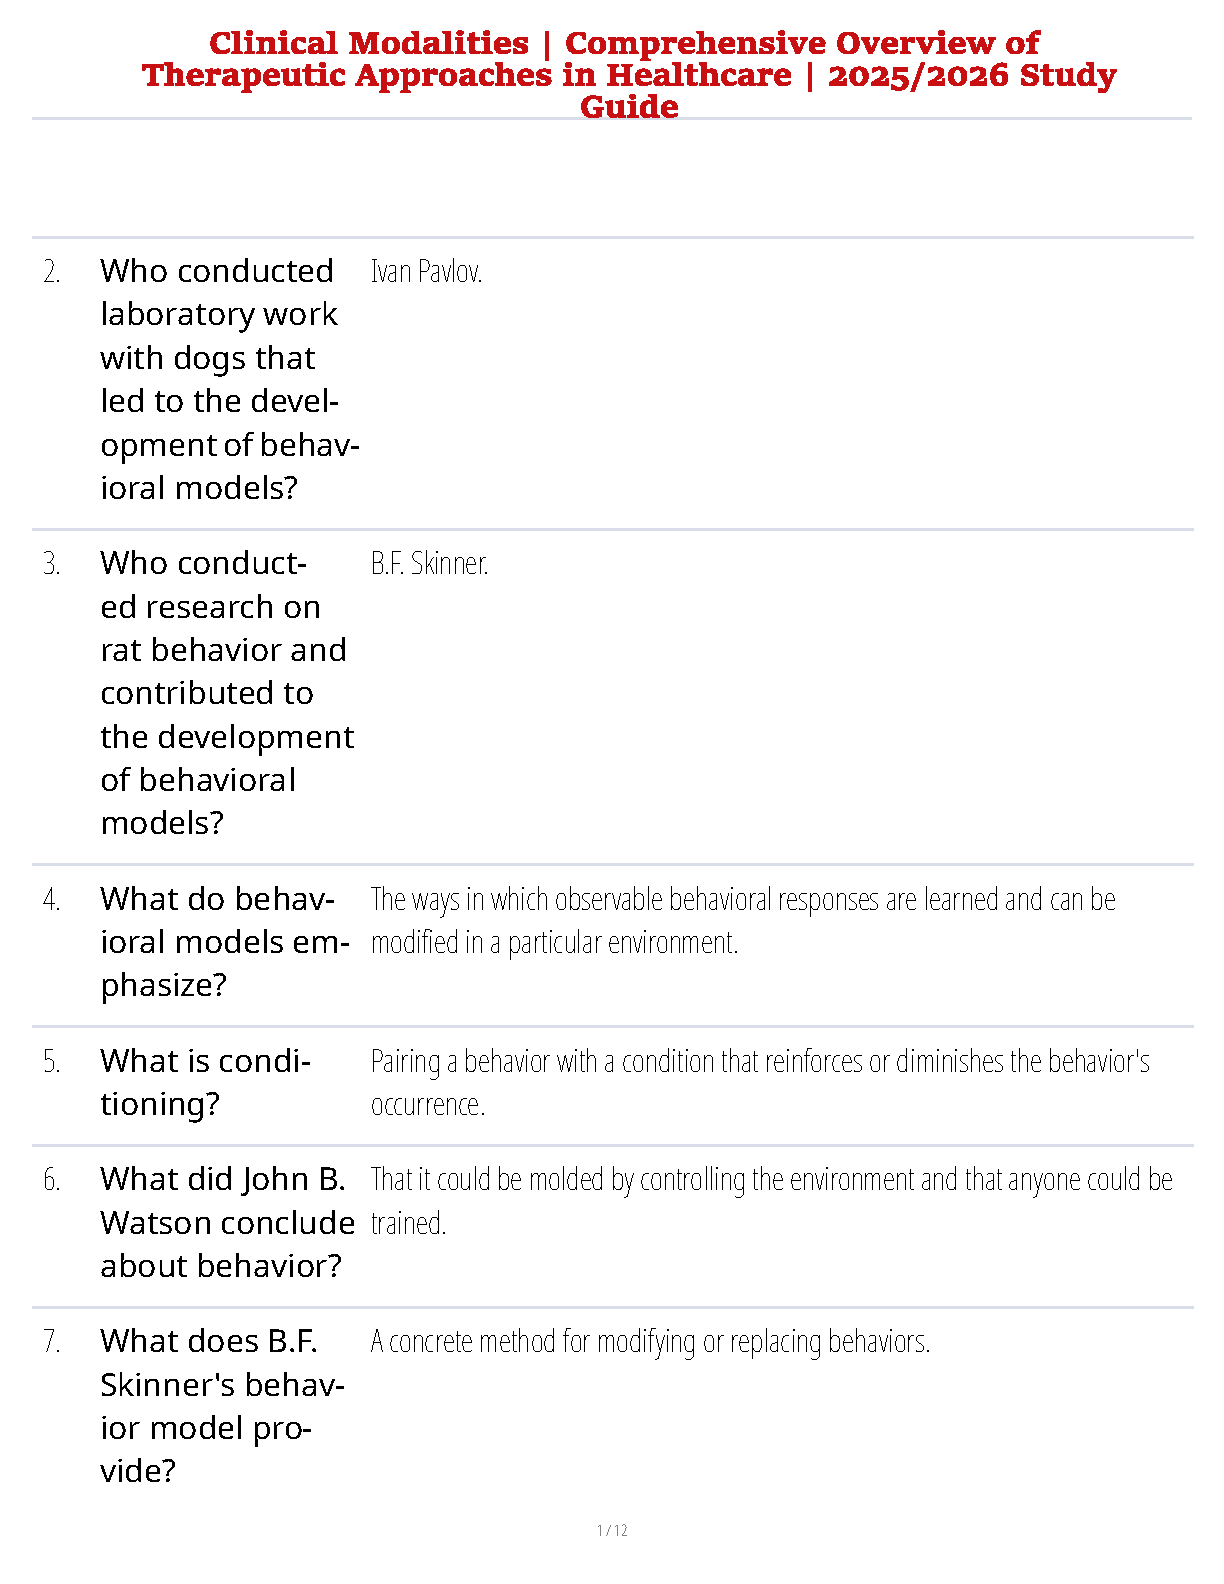Click question 3 about rat behavior research

pos(226,693)
